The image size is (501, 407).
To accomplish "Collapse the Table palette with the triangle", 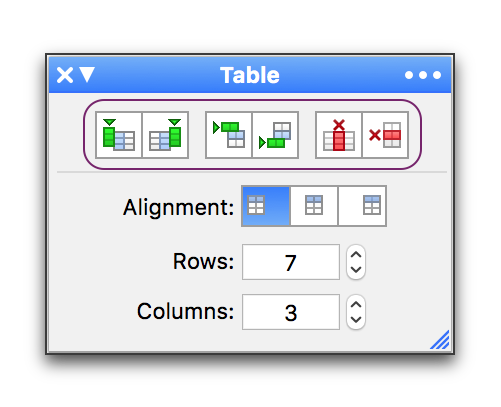I will coord(88,75).
